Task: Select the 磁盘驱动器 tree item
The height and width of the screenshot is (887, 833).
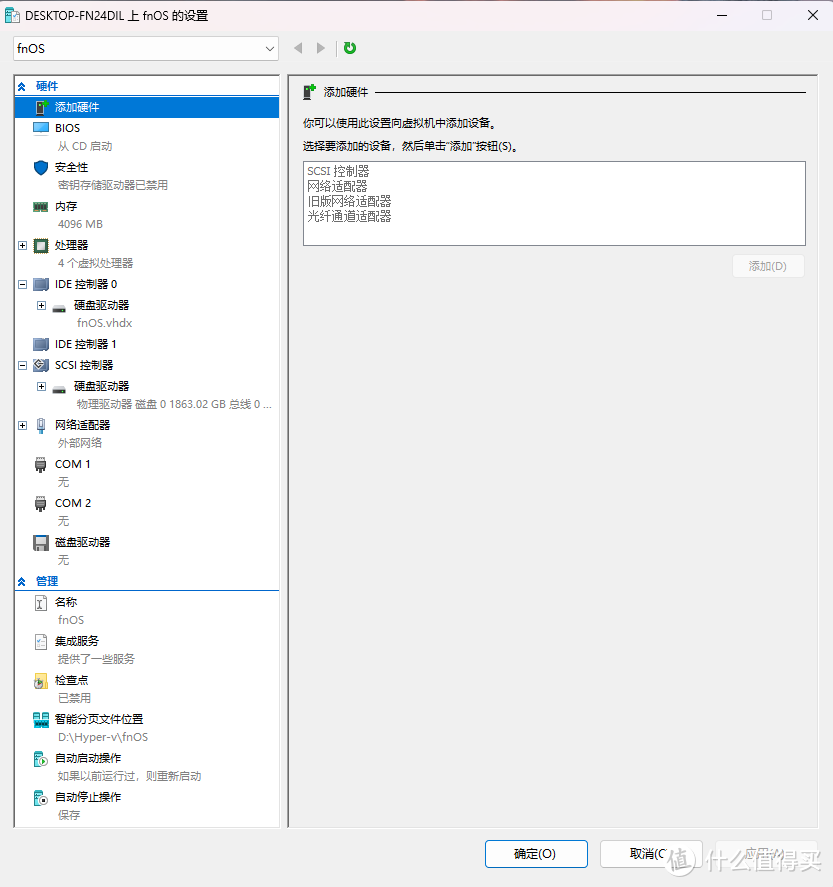Action: pos(82,542)
